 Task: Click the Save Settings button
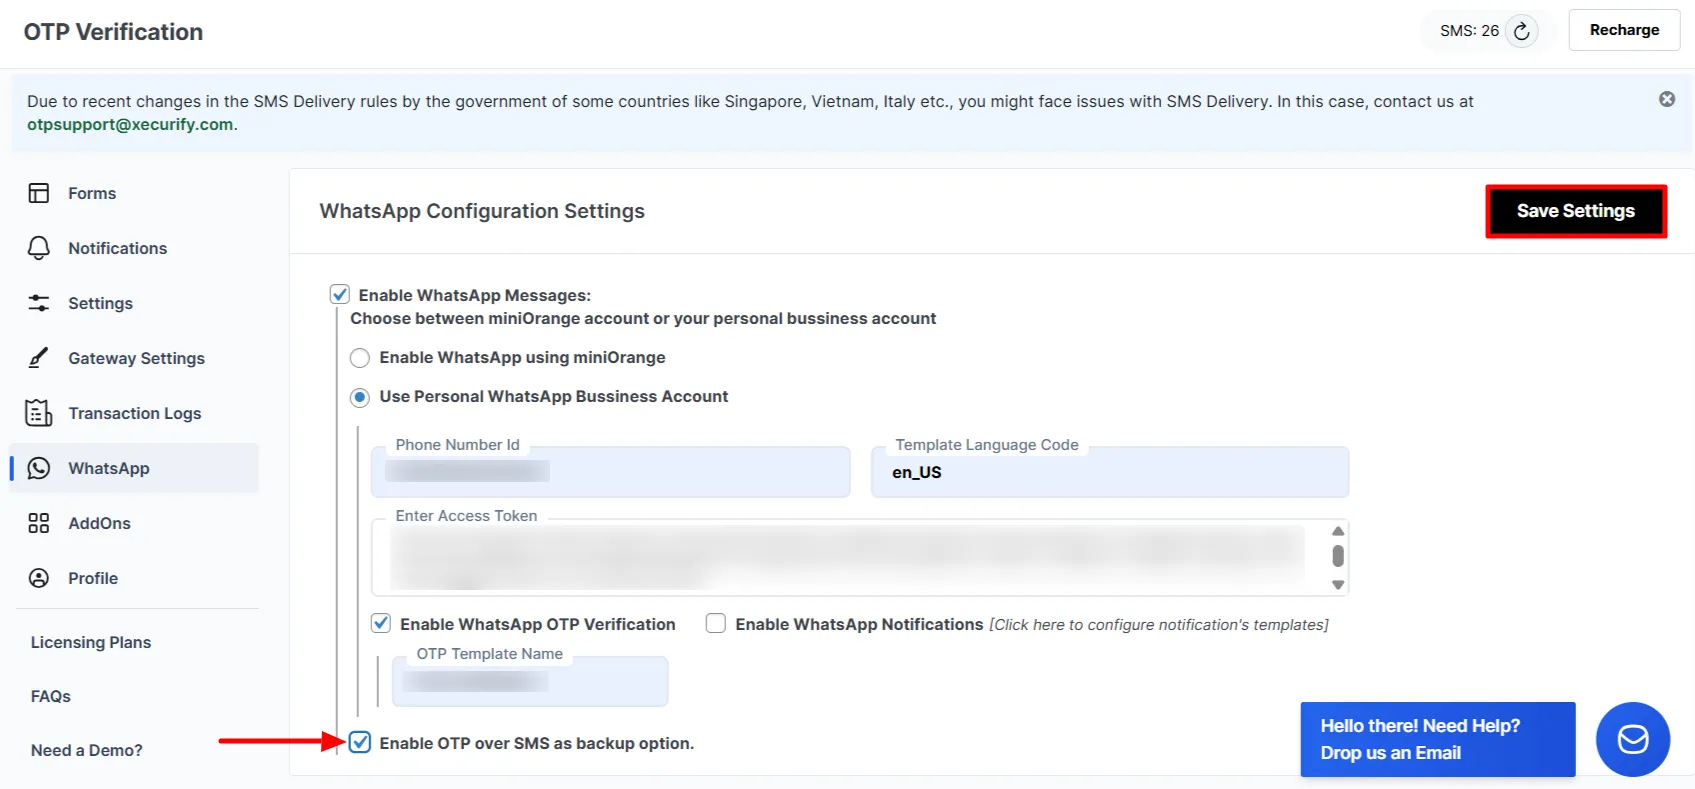tap(1576, 211)
